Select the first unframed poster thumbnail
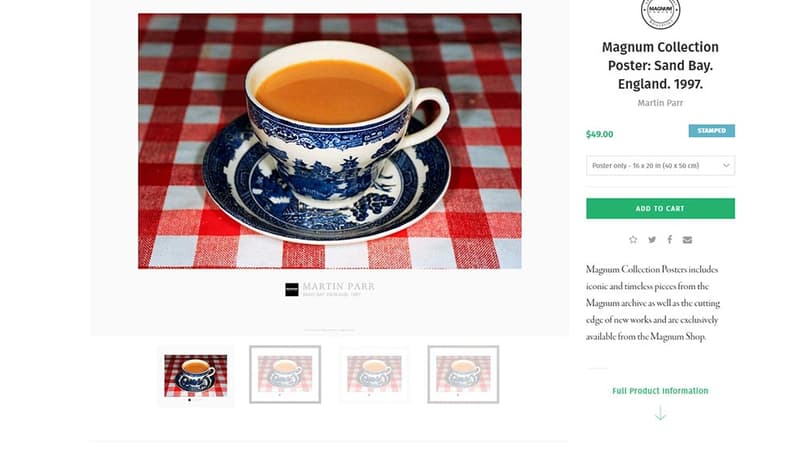Viewport: 800px width, 450px height. (x=195, y=374)
